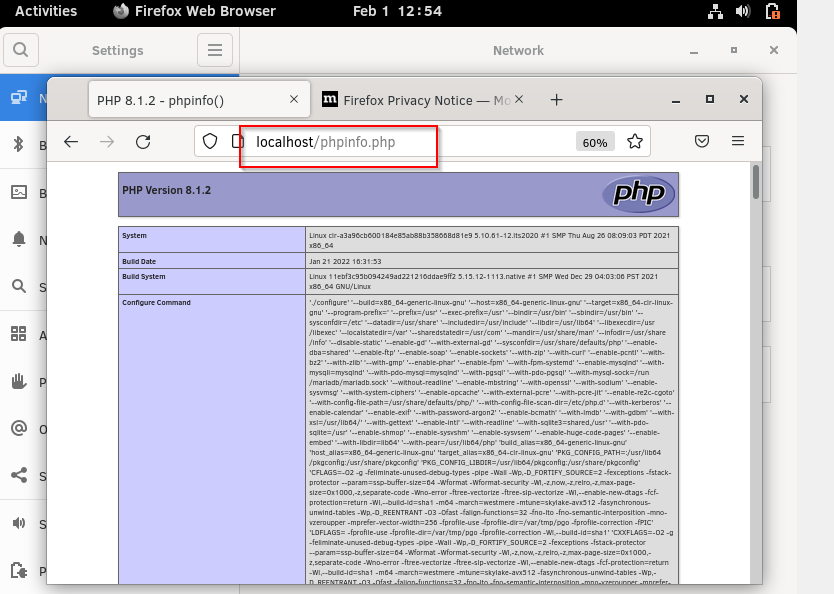Select Search magnifier row in Settings sidebar
Image resolution: width=834 pixels, height=594 pixels.
pyautogui.click(x=19, y=286)
